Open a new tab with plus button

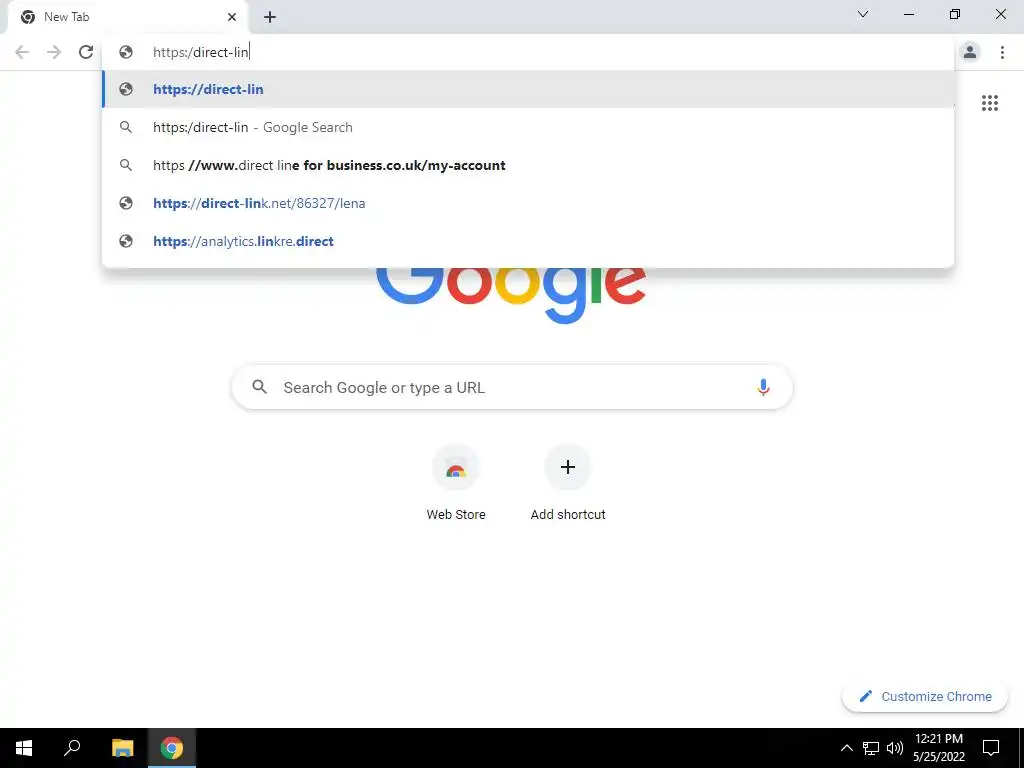tap(270, 17)
